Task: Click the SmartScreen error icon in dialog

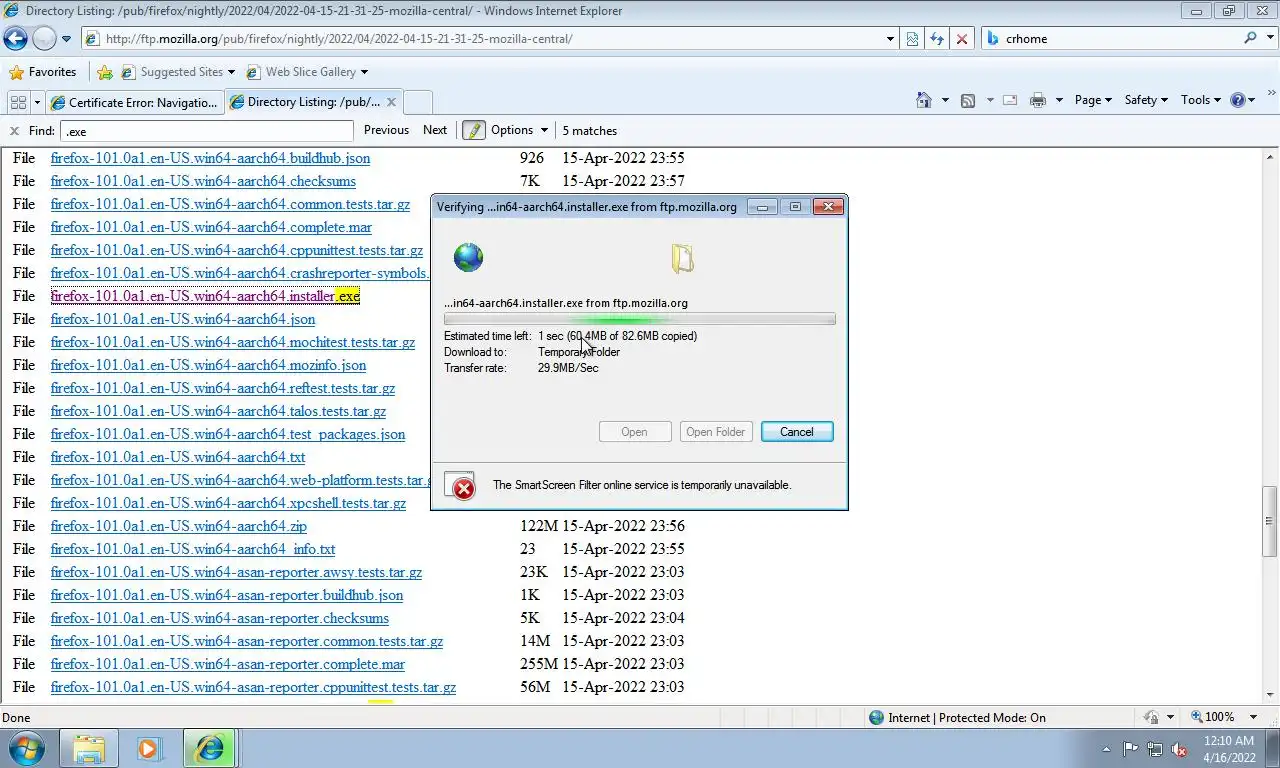Action: pyautogui.click(x=461, y=486)
